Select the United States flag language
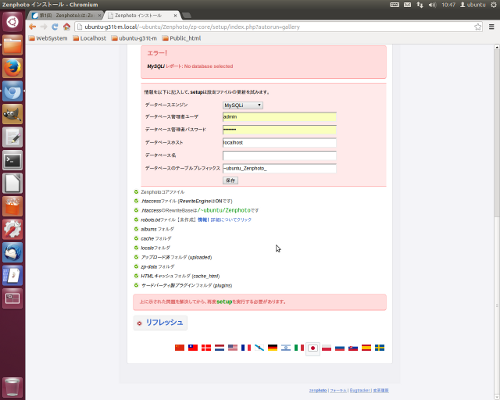This screenshot has width=500, height=400. (233, 348)
